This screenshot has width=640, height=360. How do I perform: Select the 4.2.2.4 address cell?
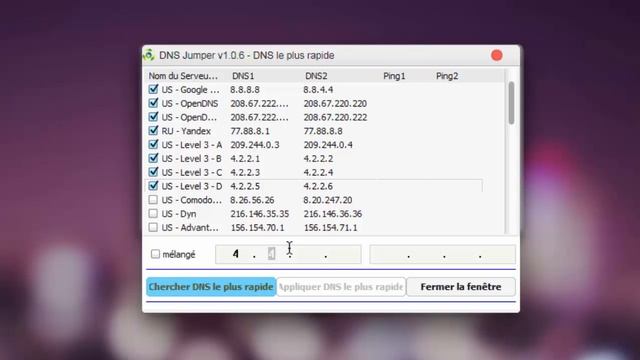pos(318,172)
